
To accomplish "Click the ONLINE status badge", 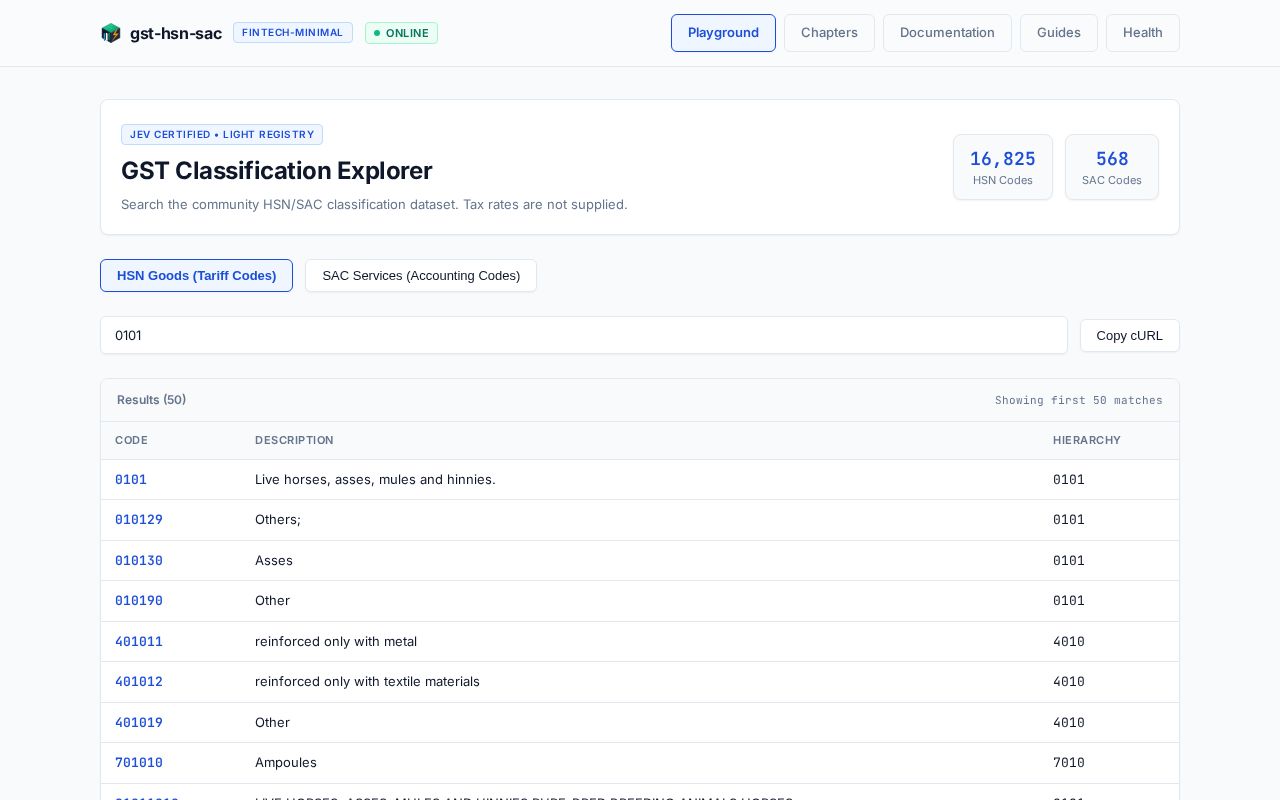I will [401, 33].
